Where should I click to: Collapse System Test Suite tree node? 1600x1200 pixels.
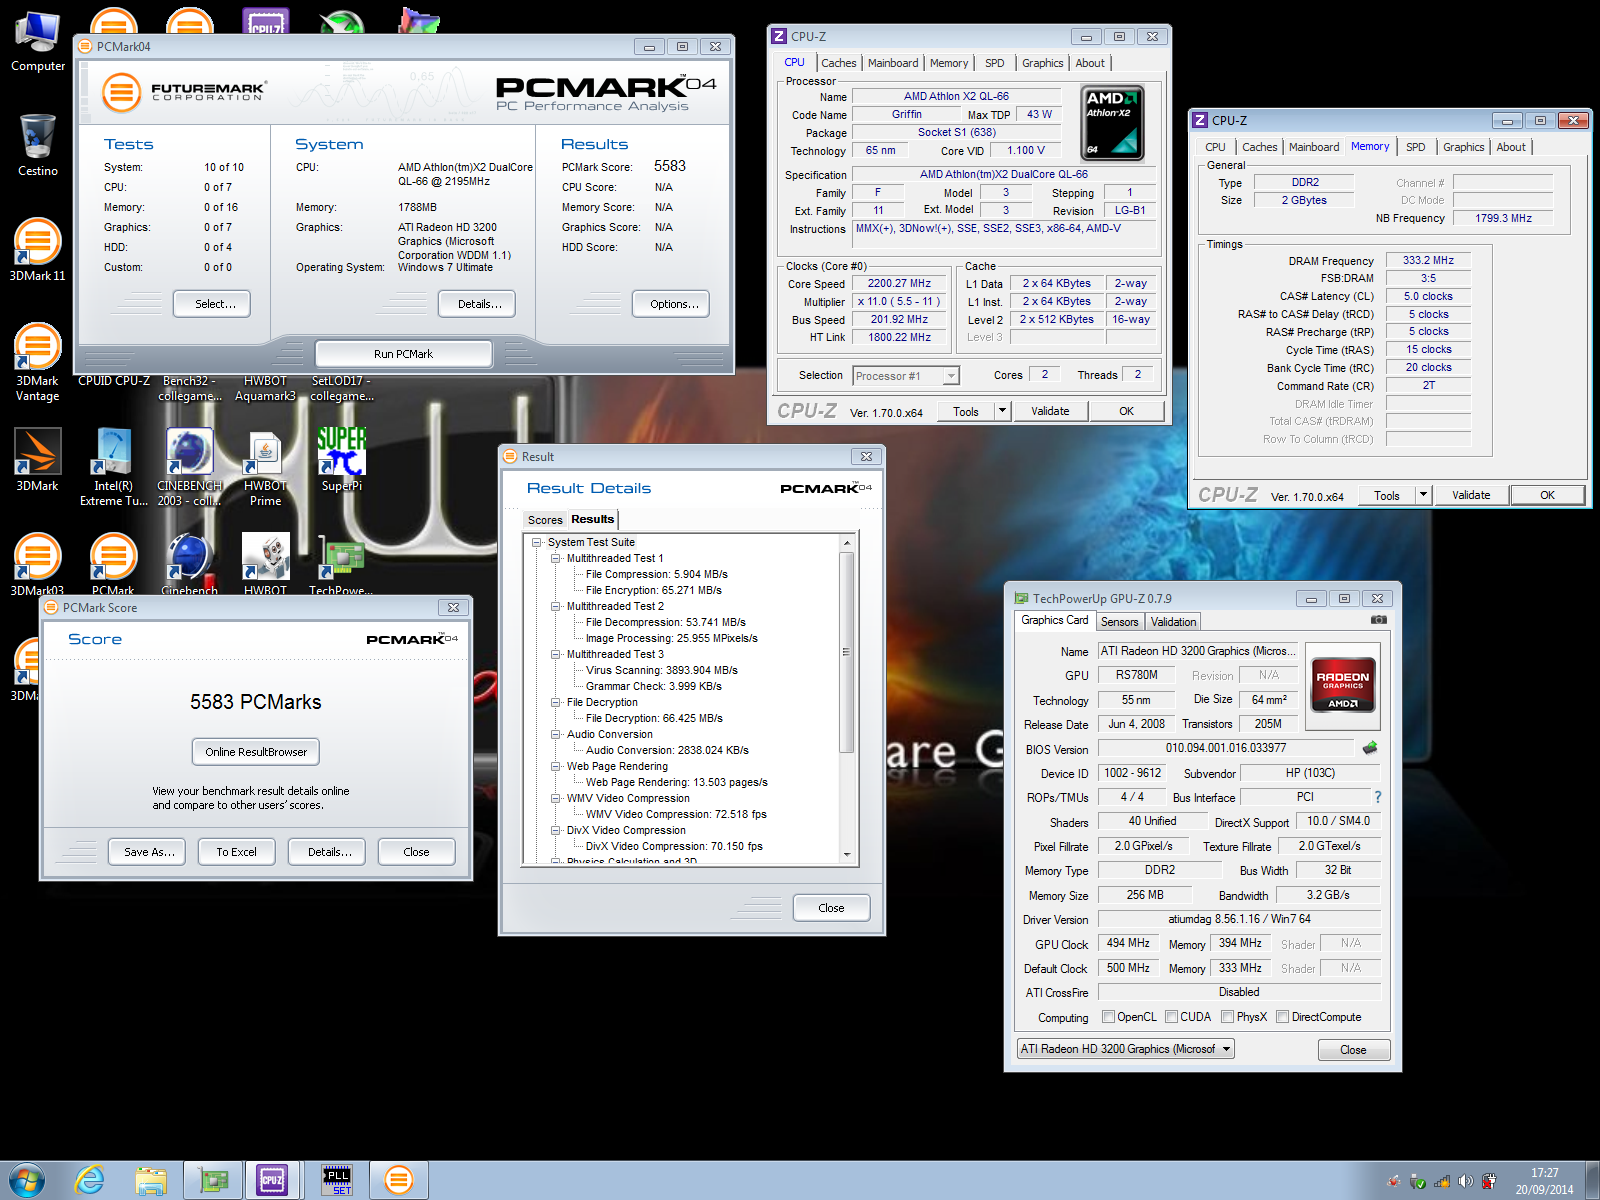point(537,542)
